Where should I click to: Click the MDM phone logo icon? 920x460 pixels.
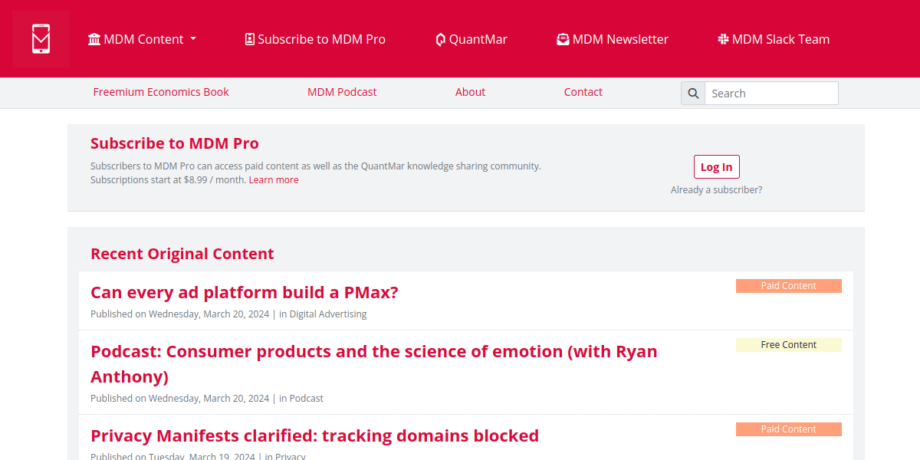point(41,39)
